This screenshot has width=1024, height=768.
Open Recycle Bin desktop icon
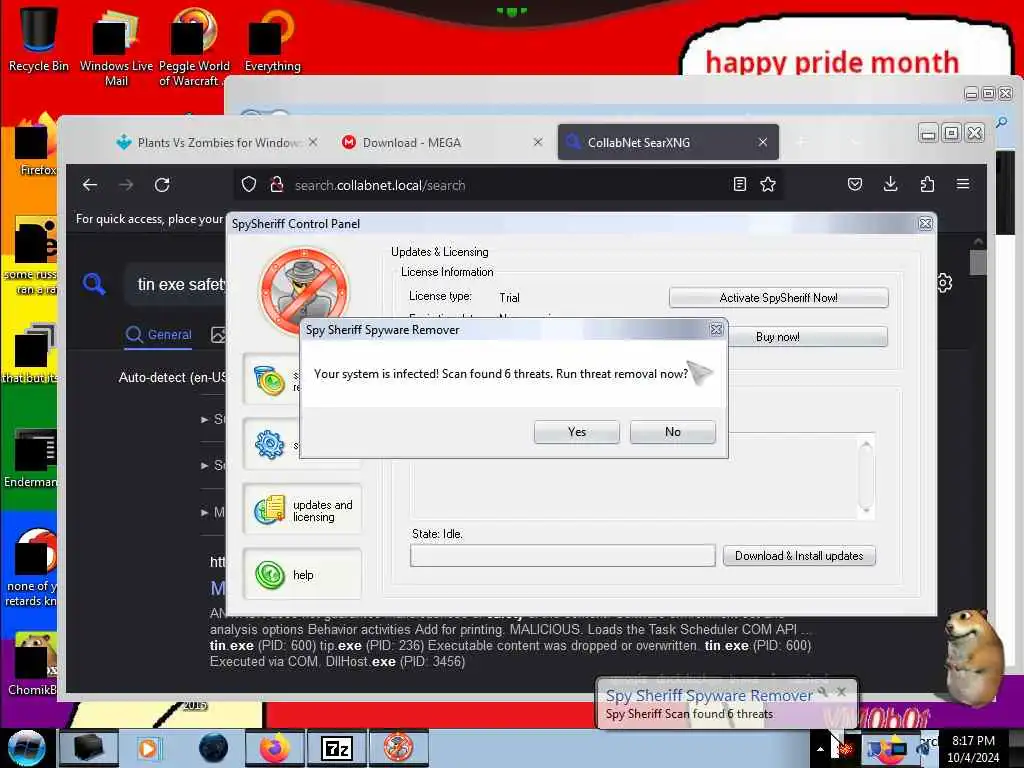coord(39,39)
